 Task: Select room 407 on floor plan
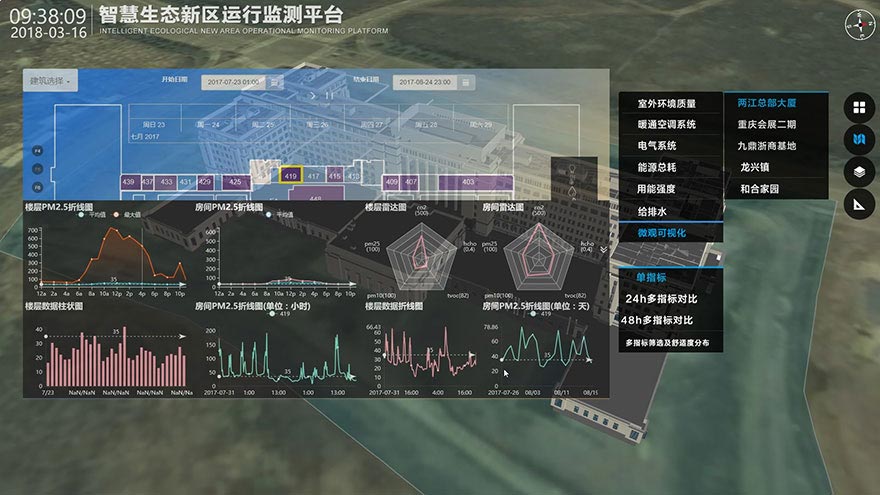[411, 182]
